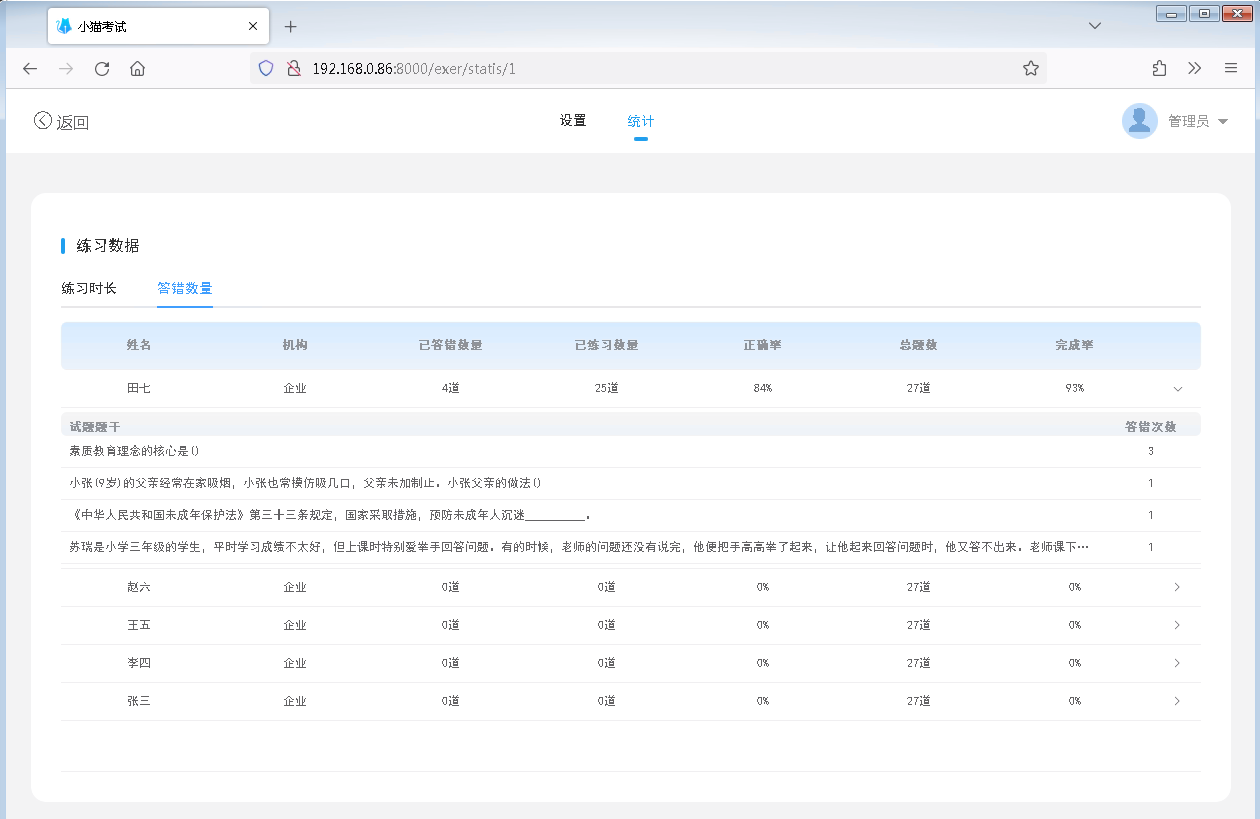Screen dimensions: 1260x819
Task: Click the browser tab chevron dropdown
Action: (x=1094, y=25)
